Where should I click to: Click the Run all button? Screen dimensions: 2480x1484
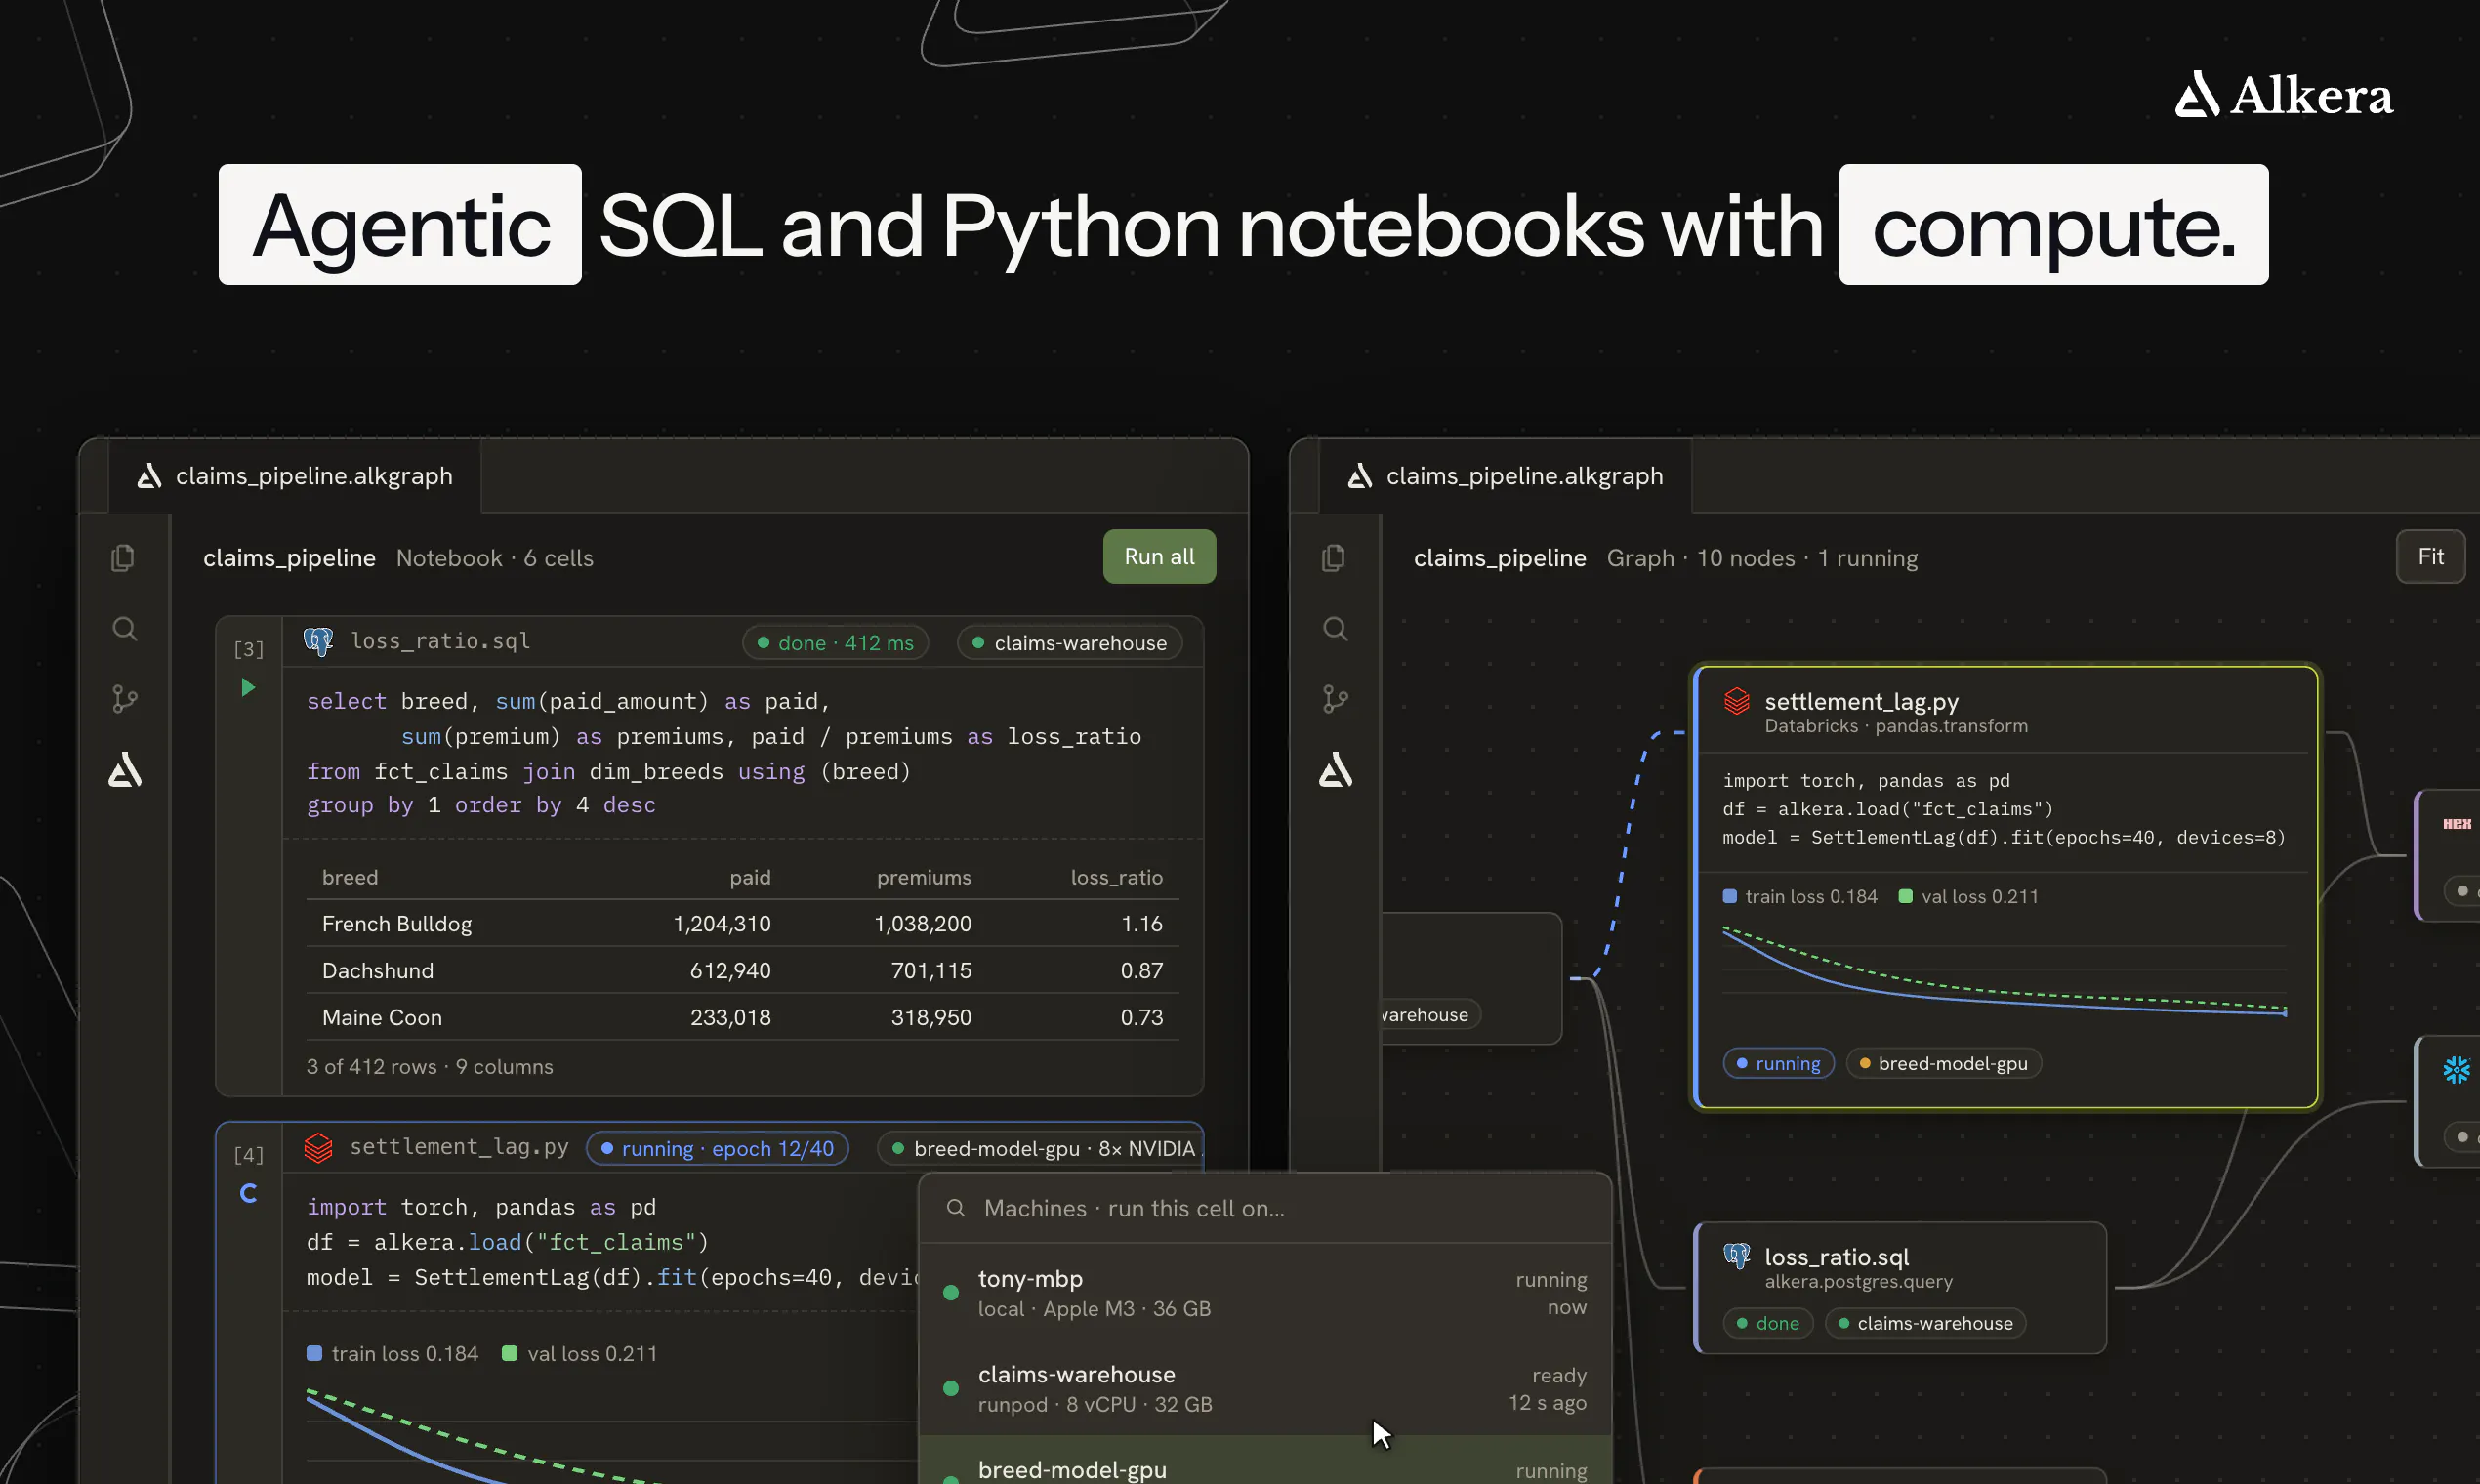(1159, 556)
